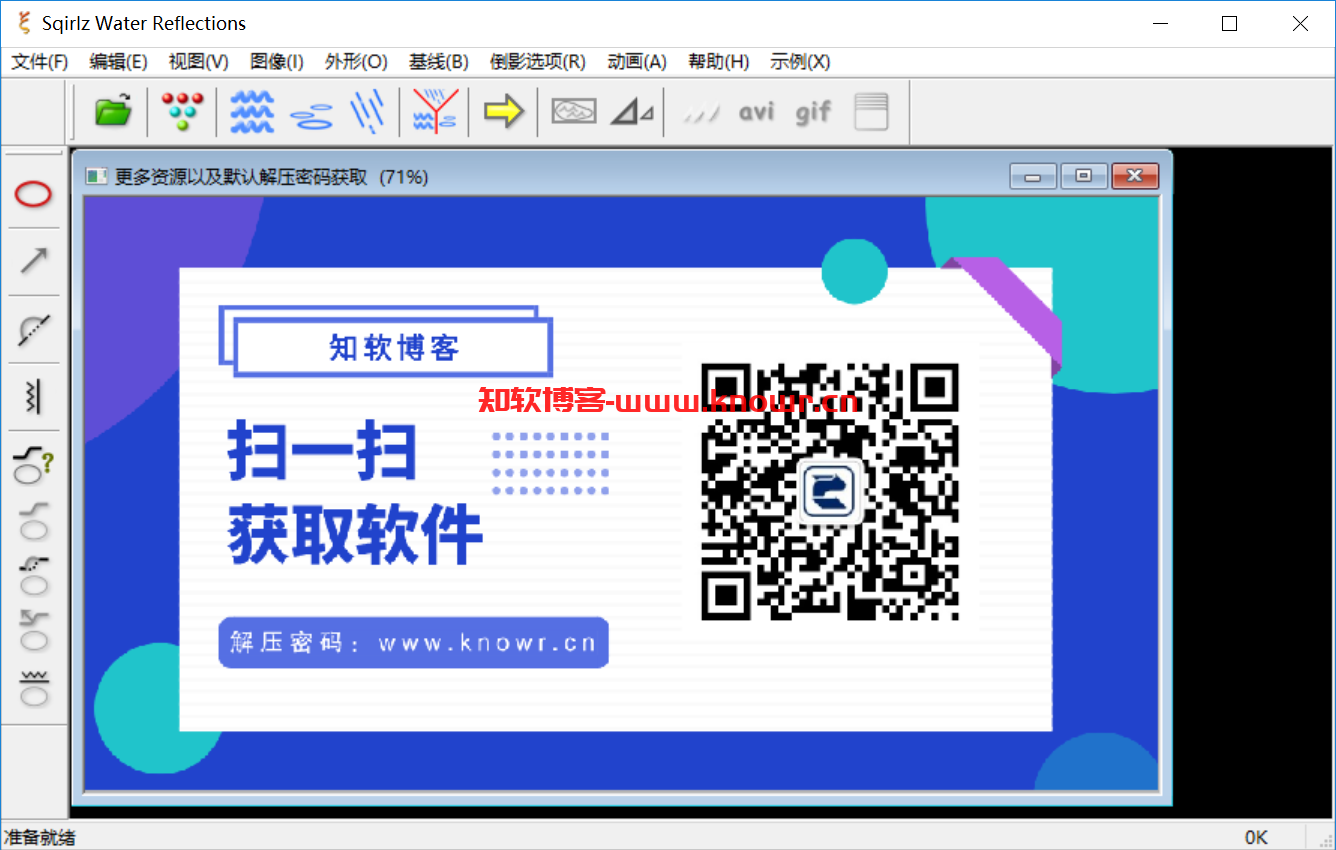Open the 外形(O) menu
Viewport: 1336px width, 850px height.
point(356,62)
